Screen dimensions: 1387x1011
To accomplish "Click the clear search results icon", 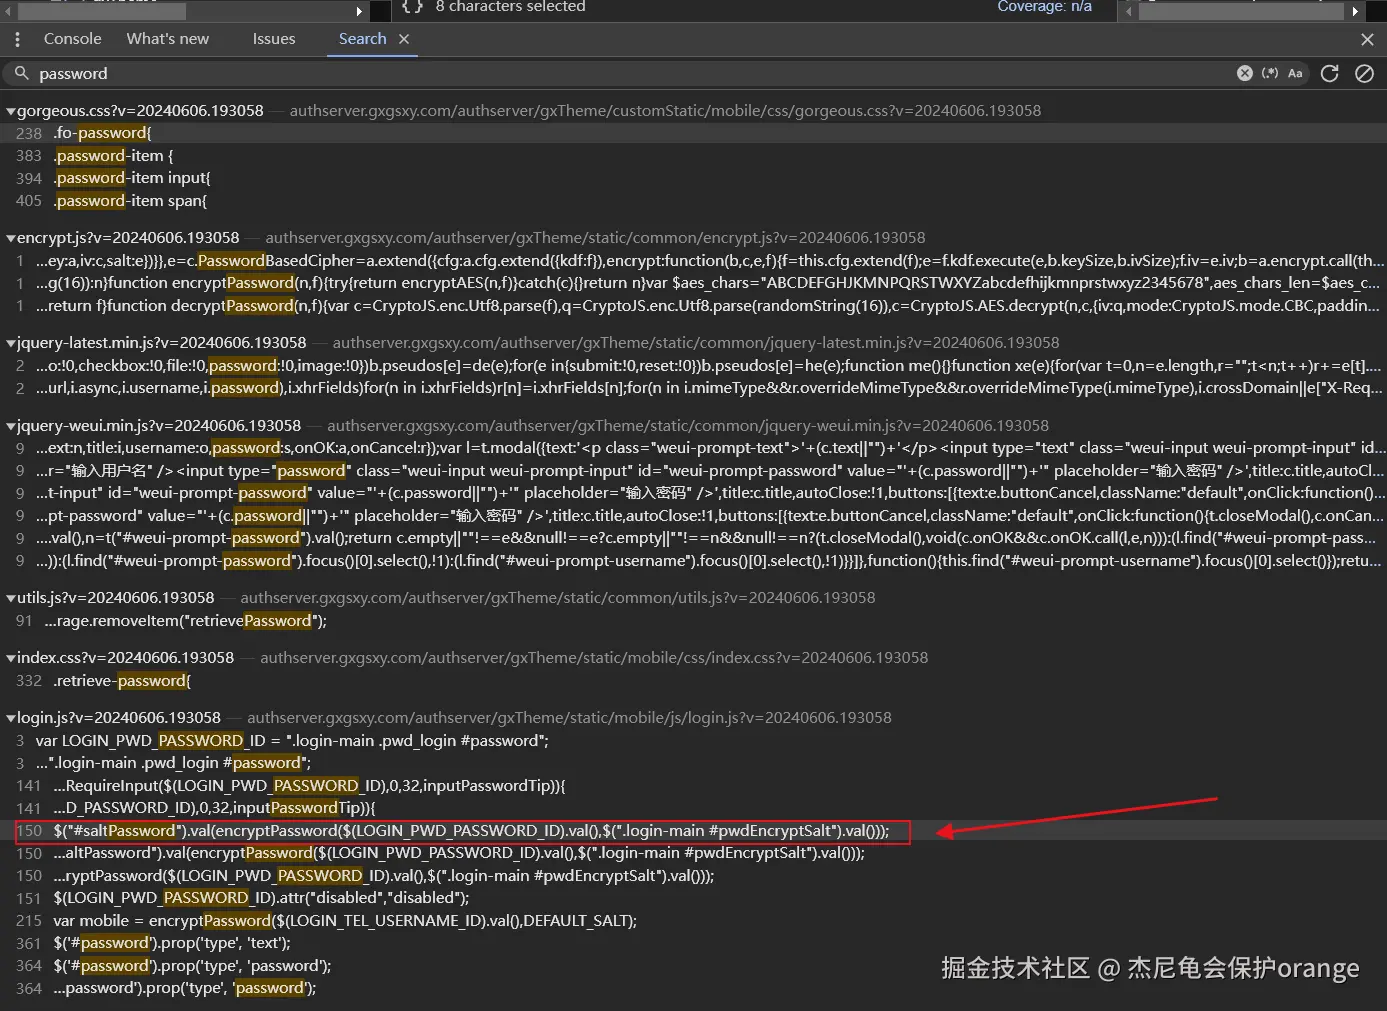I will (x=1364, y=73).
